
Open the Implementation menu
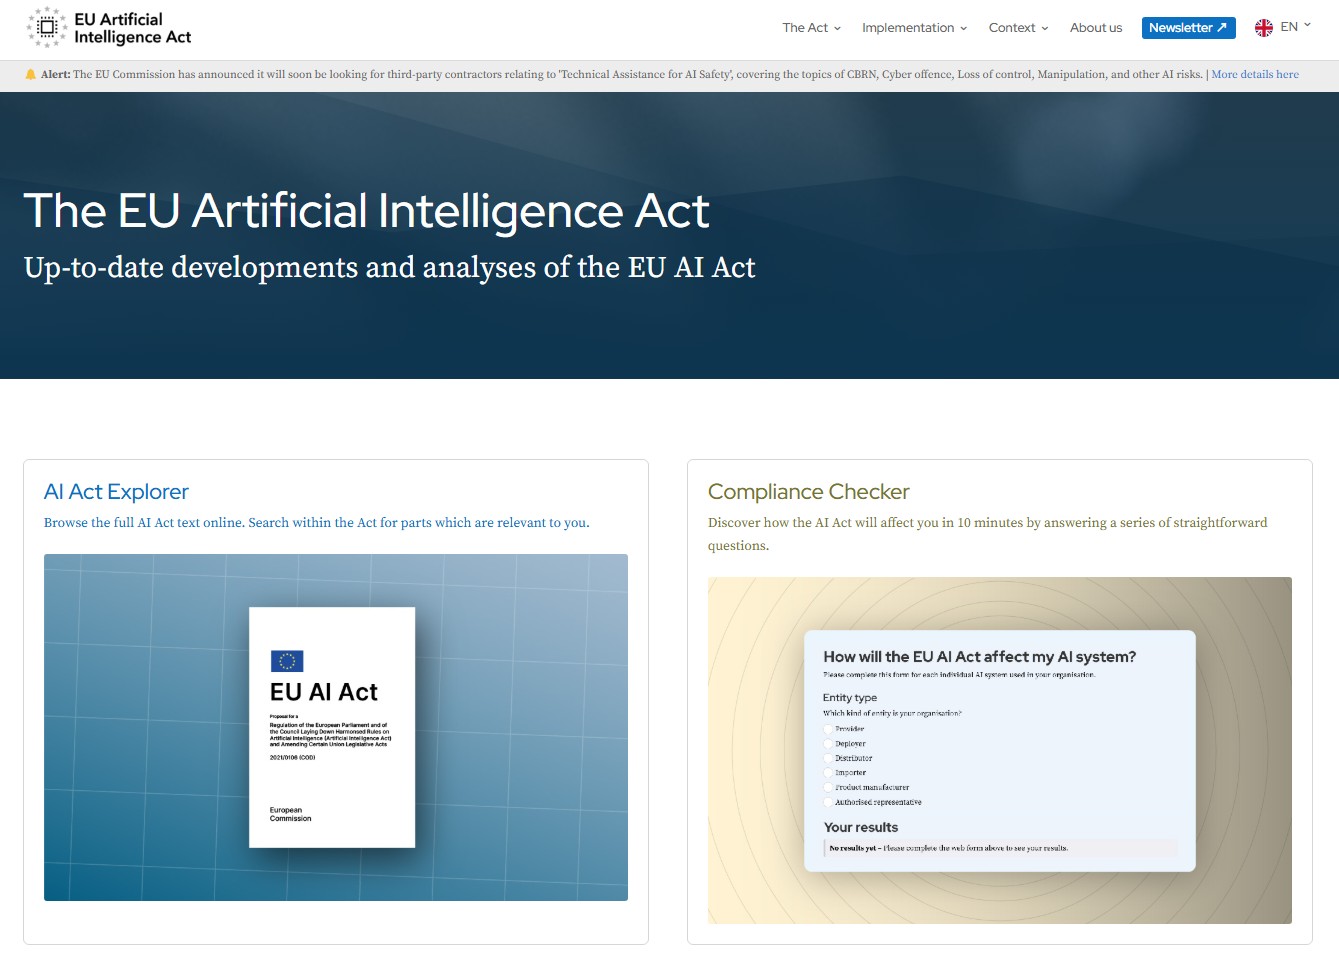pyautogui.click(x=914, y=28)
